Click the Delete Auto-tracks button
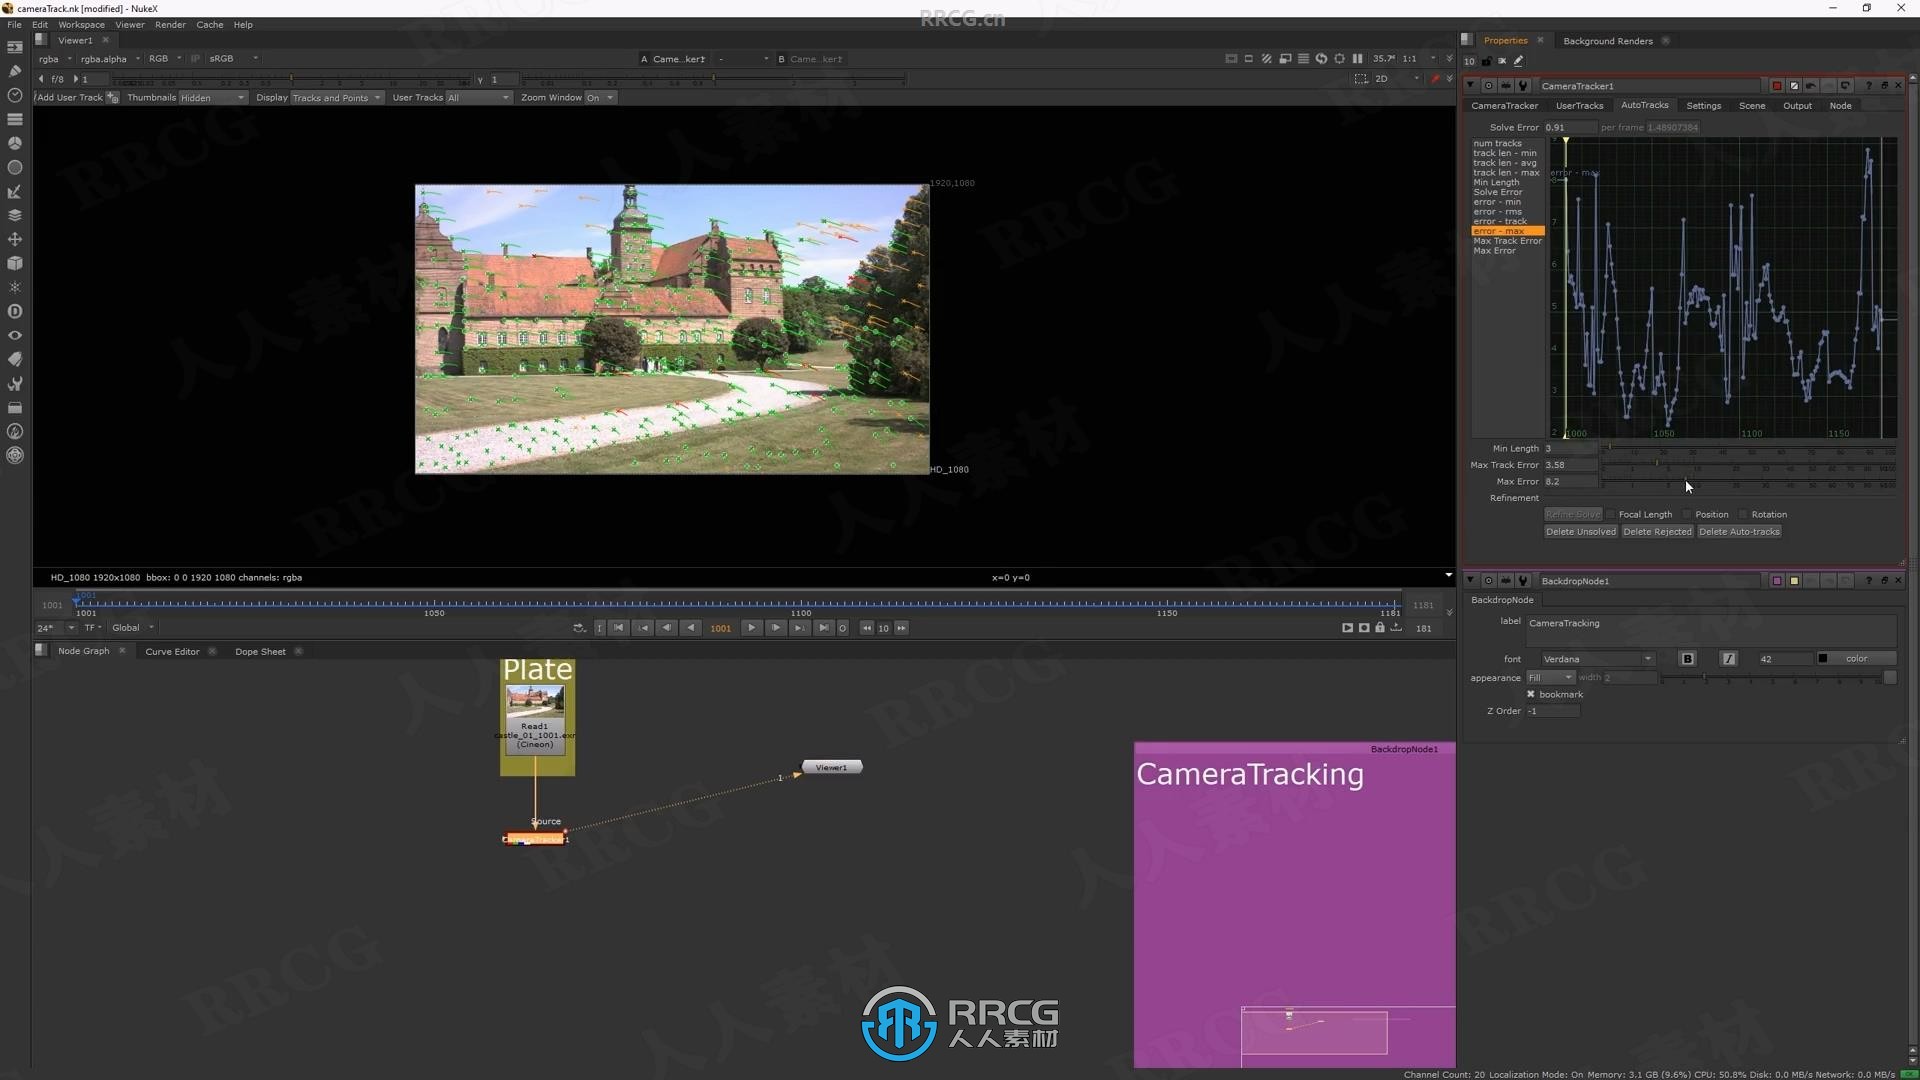 (x=1739, y=532)
